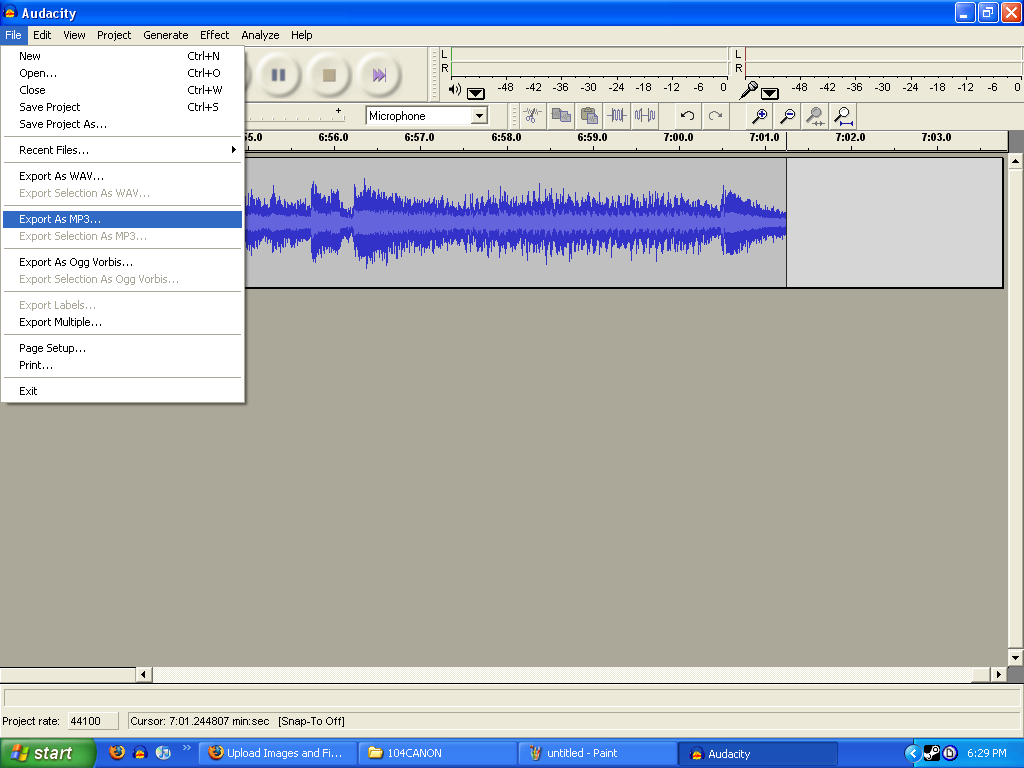The width and height of the screenshot is (1024, 768).
Task: Click the Redo arrow icon
Action: (x=716, y=116)
